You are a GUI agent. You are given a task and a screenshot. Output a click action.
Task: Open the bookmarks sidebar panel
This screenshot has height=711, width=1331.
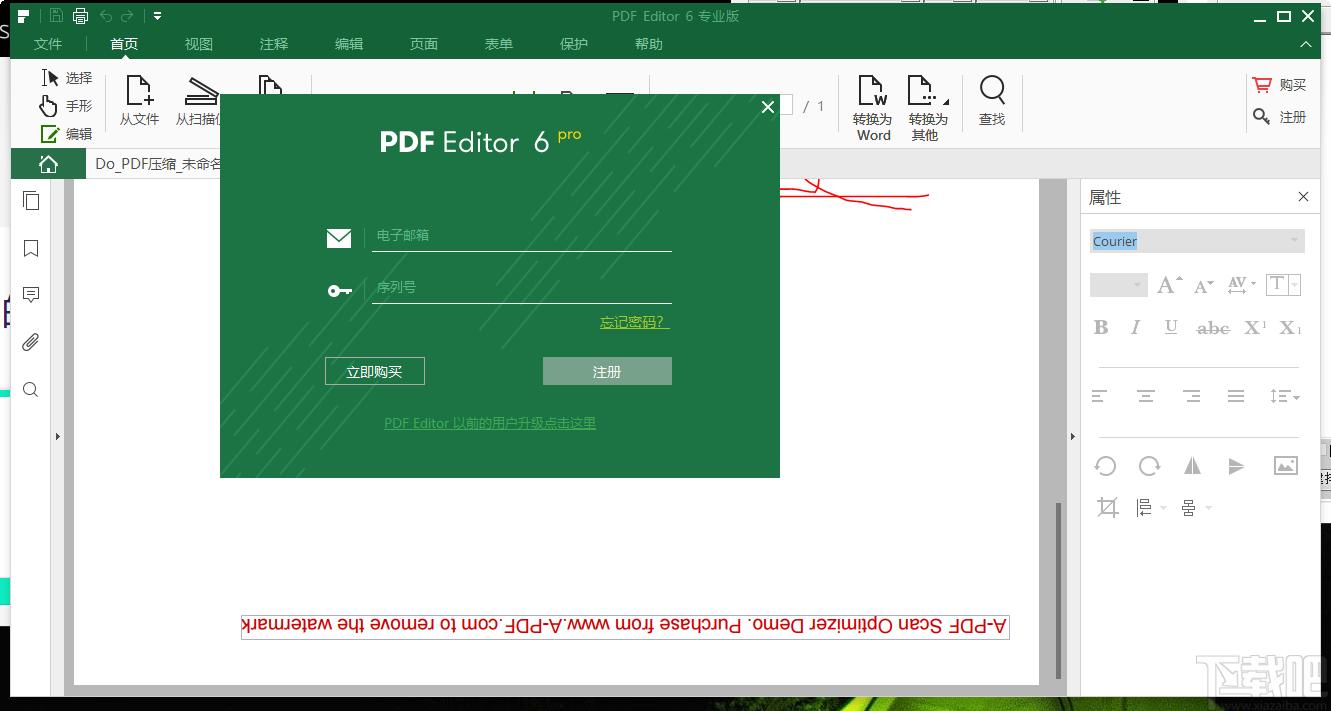pyautogui.click(x=31, y=248)
